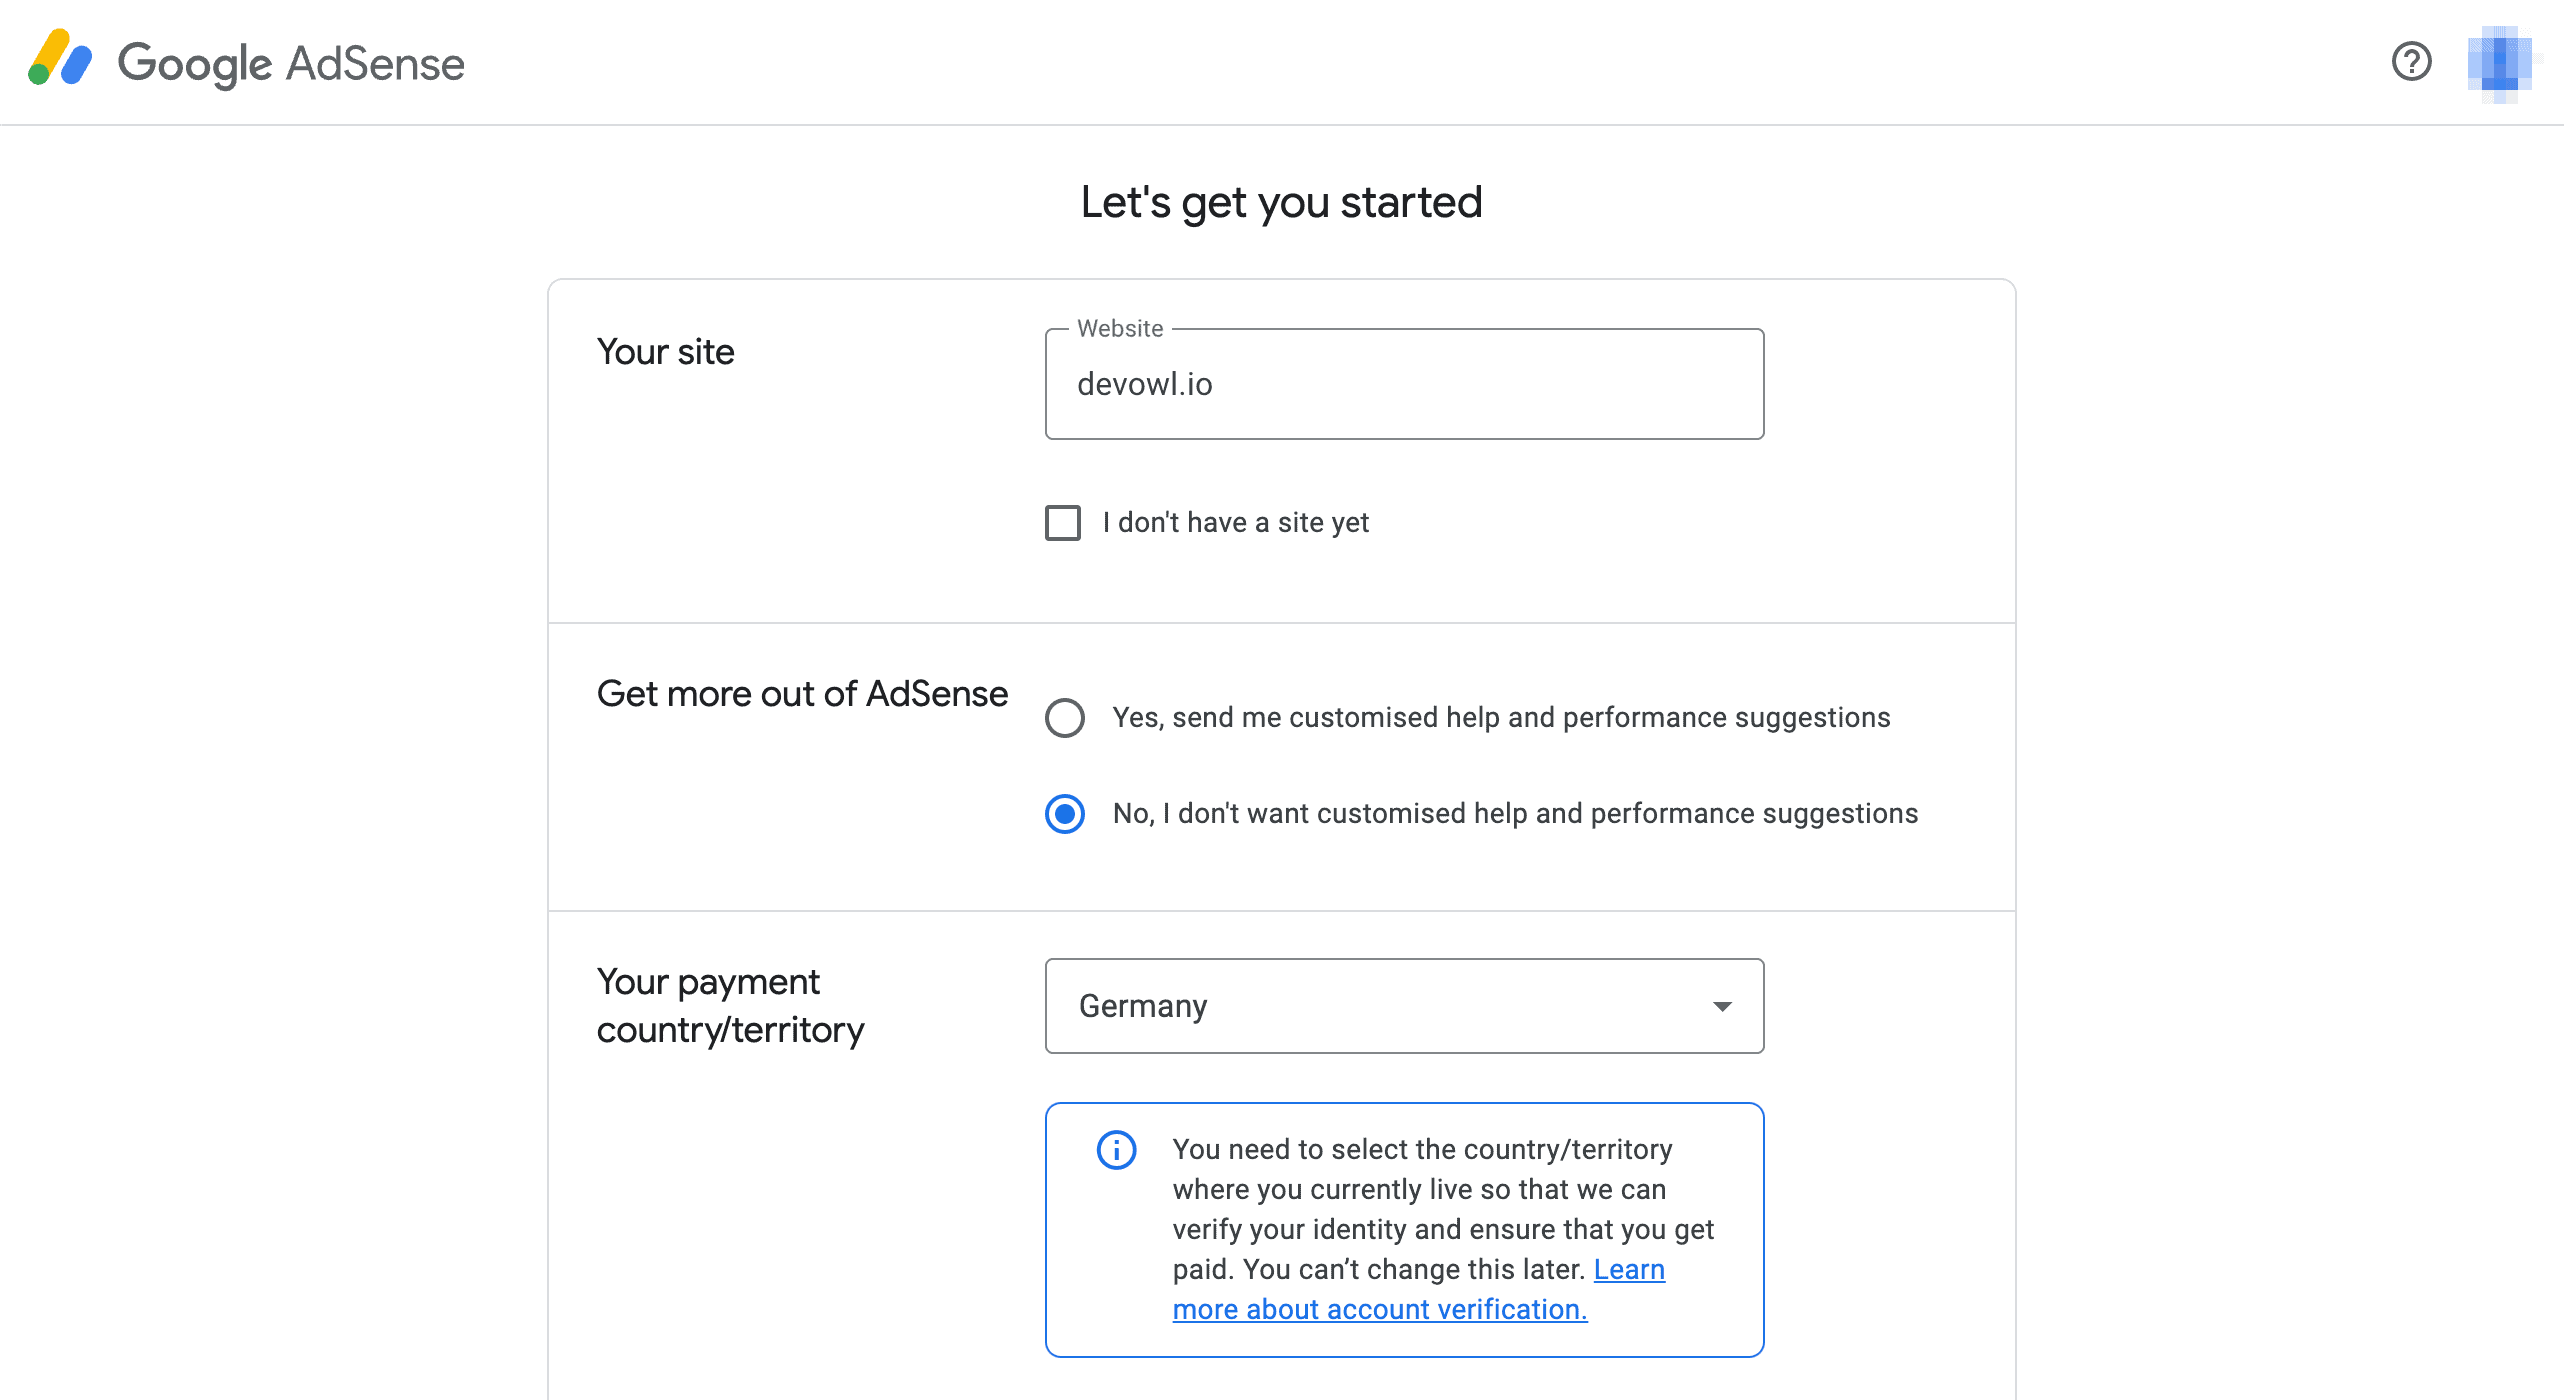Click the "Get more out of AdSense" section label
The image size is (2564, 1400).
pyautogui.click(x=802, y=694)
